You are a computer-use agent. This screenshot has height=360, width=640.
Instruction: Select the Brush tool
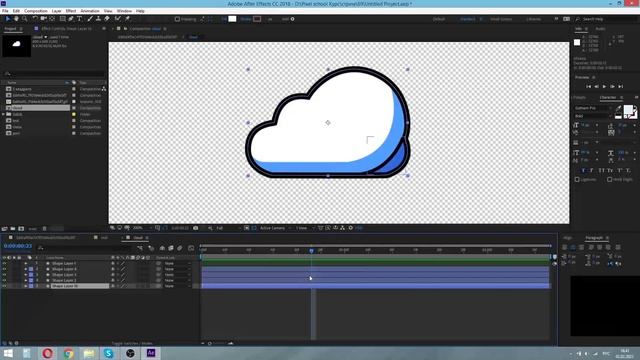click(90, 19)
